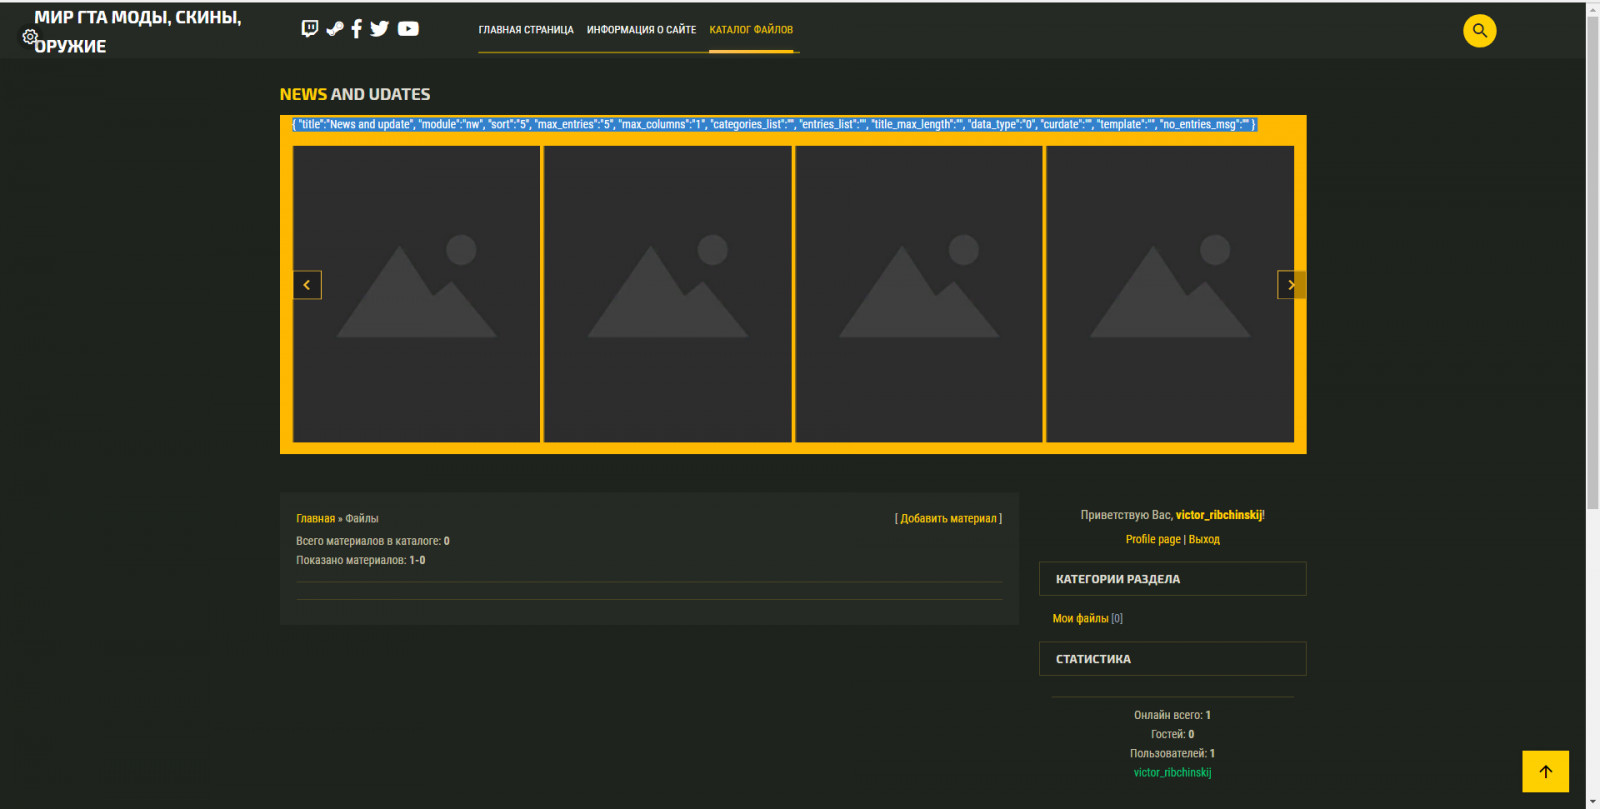
Task: Select Информация о сайте menu item
Action: coord(641,30)
